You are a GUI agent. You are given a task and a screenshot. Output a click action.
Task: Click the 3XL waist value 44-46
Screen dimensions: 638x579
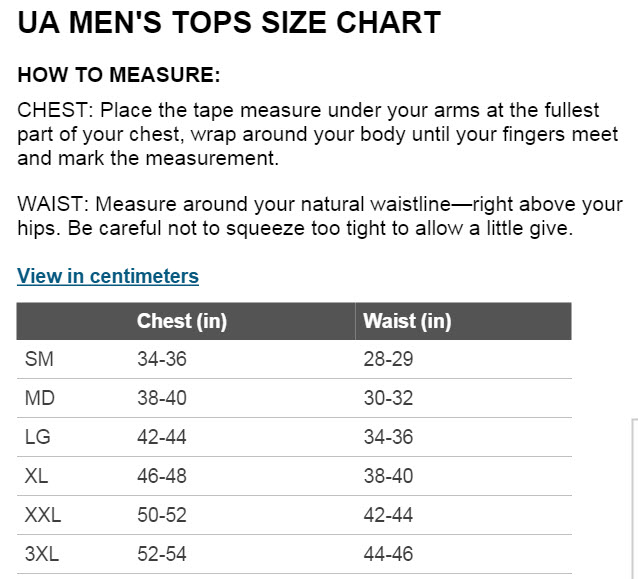click(388, 554)
